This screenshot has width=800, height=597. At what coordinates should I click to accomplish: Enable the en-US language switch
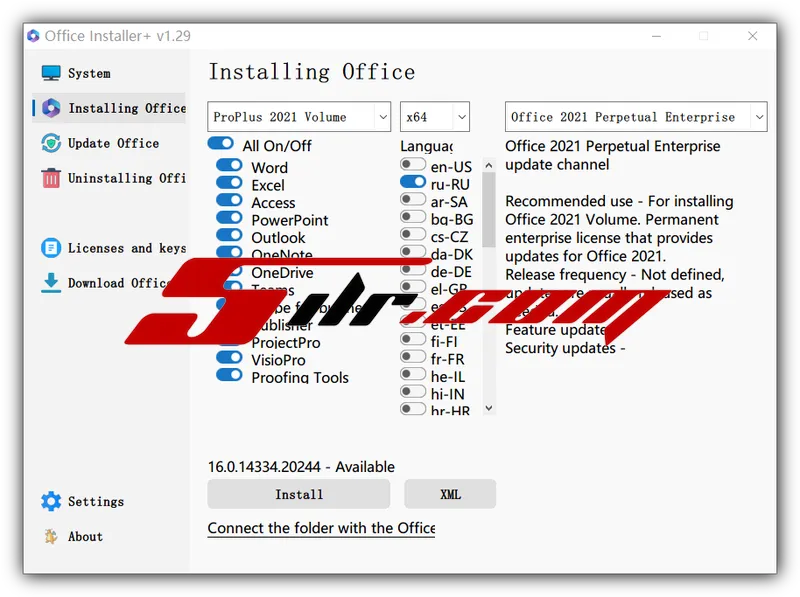(x=413, y=164)
